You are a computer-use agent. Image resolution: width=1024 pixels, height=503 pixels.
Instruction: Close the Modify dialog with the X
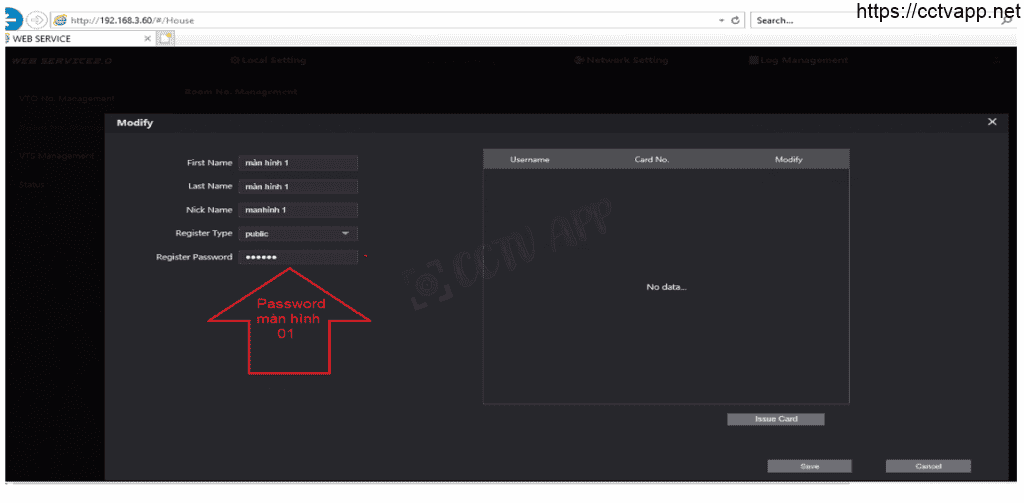pyautogui.click(x=992, y=122)
